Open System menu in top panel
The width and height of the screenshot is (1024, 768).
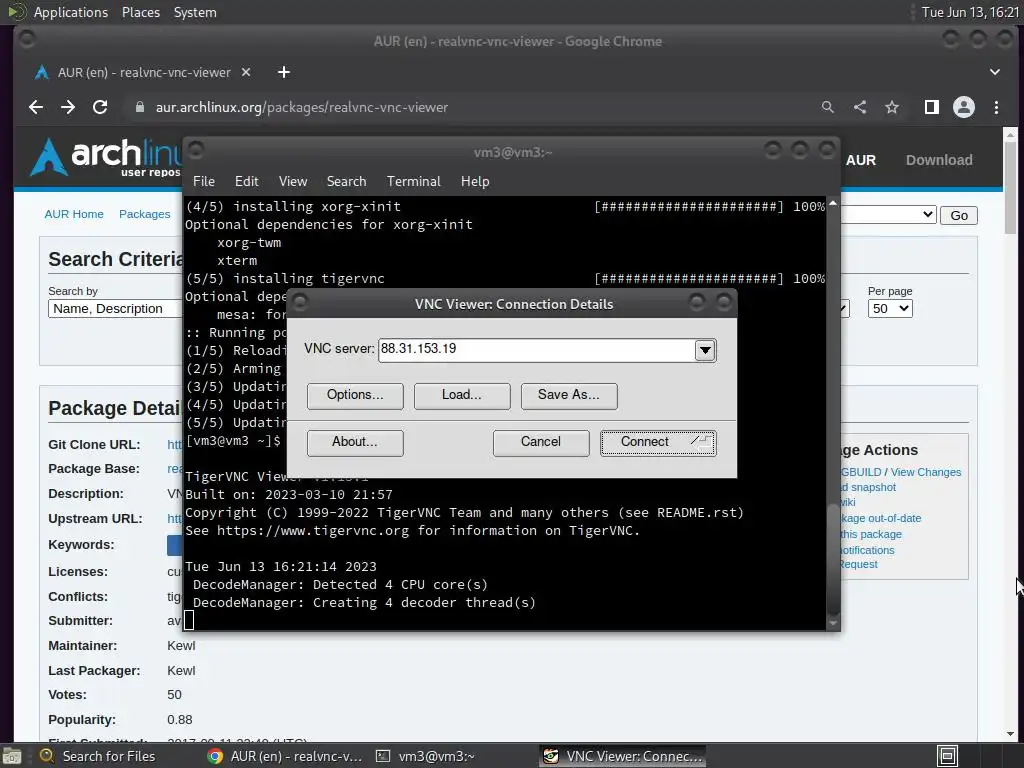point(195,12)
